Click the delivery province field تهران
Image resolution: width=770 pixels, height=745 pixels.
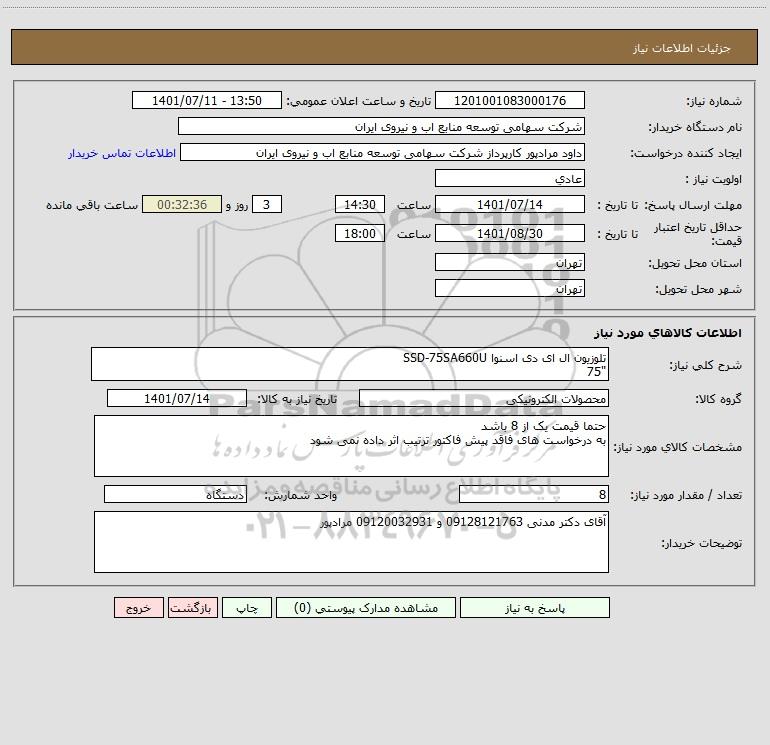pos(510,262)
